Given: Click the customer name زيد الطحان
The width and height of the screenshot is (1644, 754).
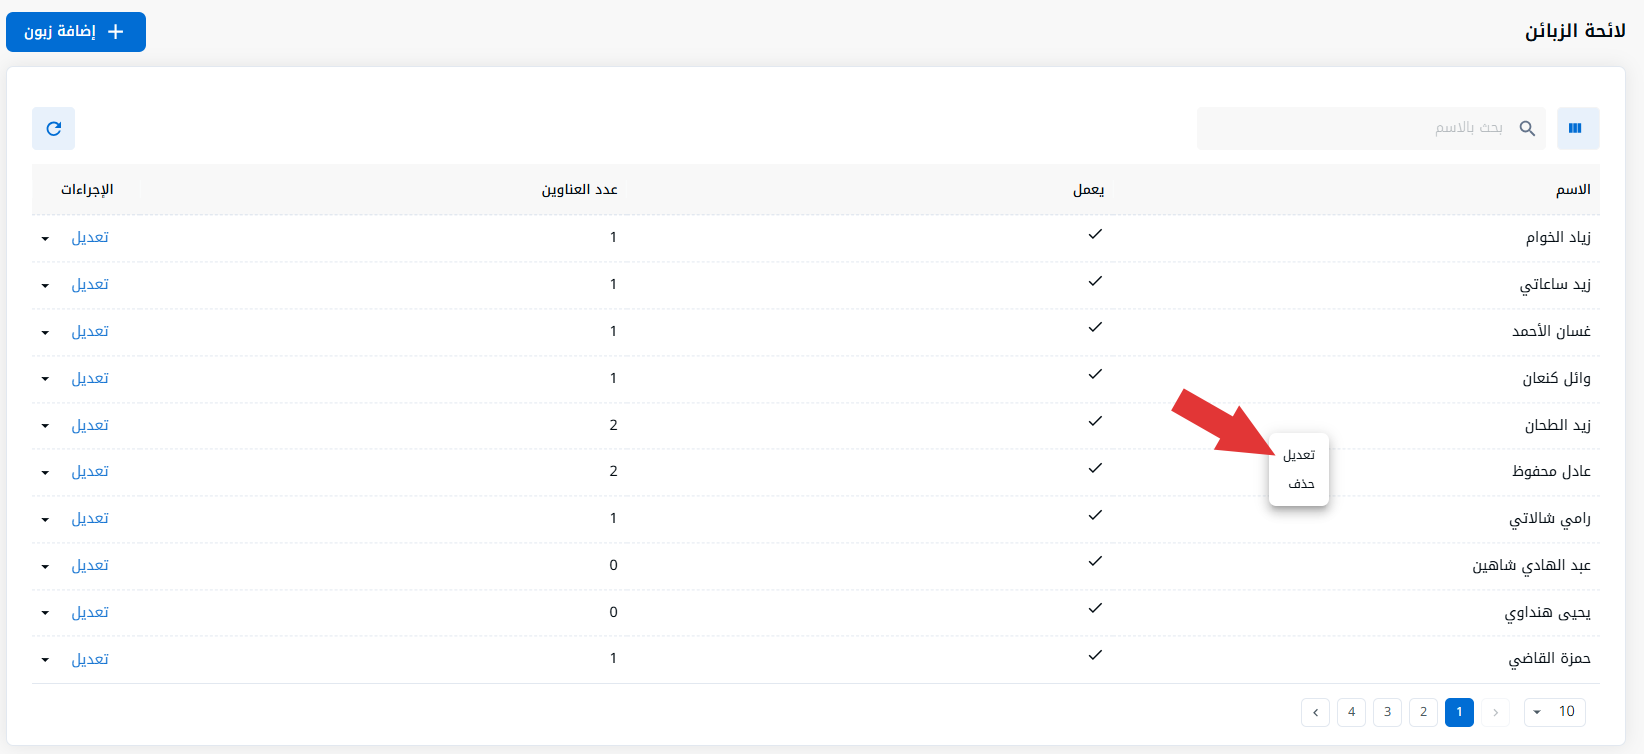Looking at the screenshot, I should (x=1557, y=426).
